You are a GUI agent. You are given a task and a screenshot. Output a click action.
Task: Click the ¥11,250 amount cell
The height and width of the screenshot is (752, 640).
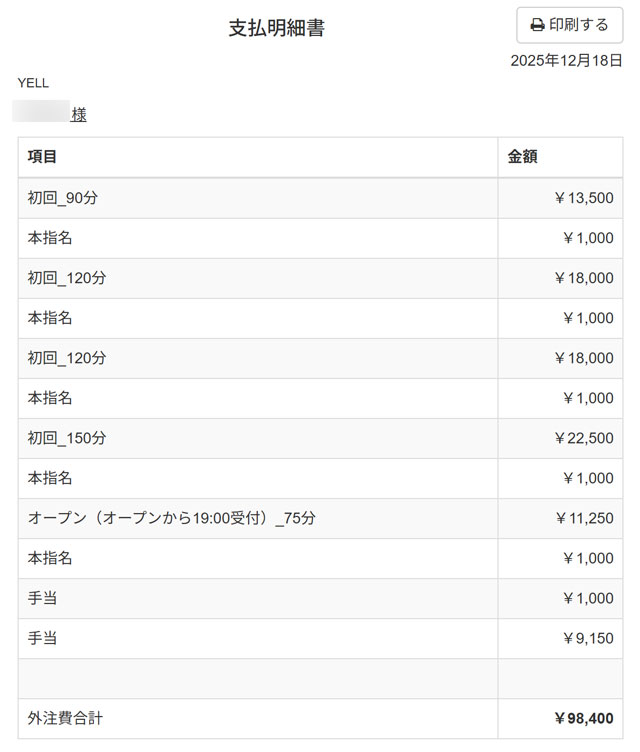click(583, 518)
